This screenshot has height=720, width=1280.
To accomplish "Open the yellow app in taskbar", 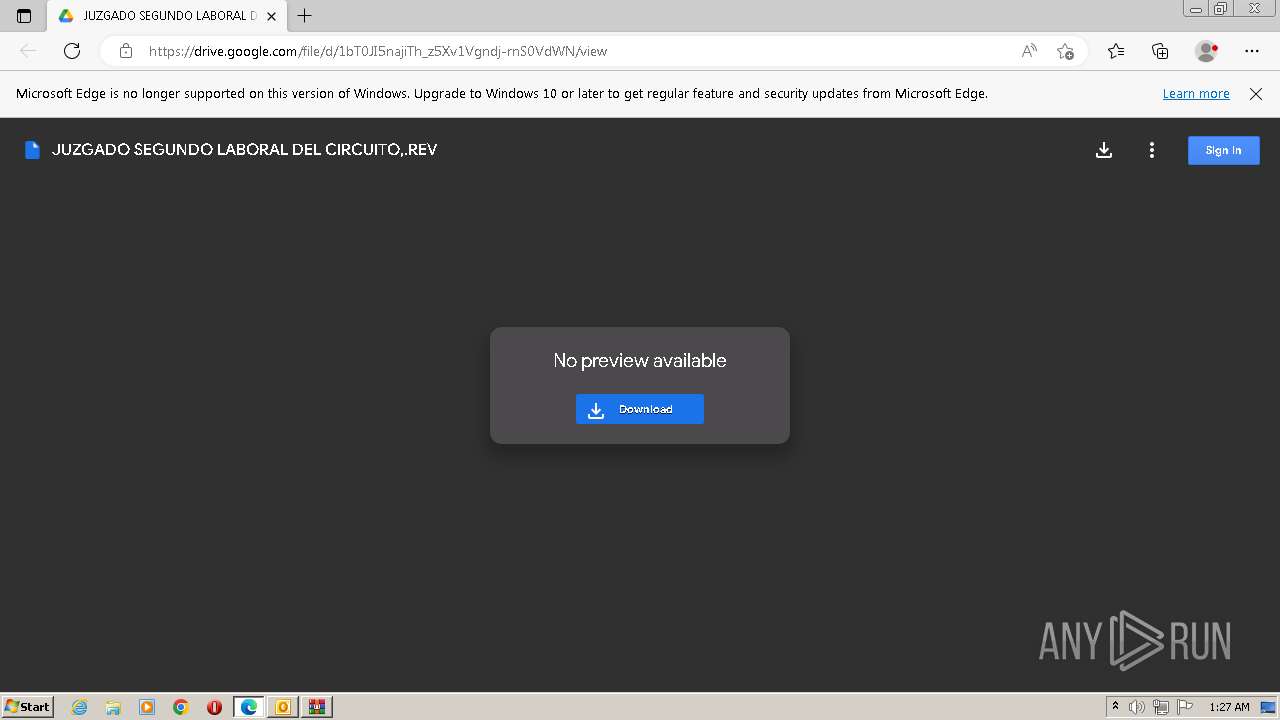I will (x=283, y=707).
